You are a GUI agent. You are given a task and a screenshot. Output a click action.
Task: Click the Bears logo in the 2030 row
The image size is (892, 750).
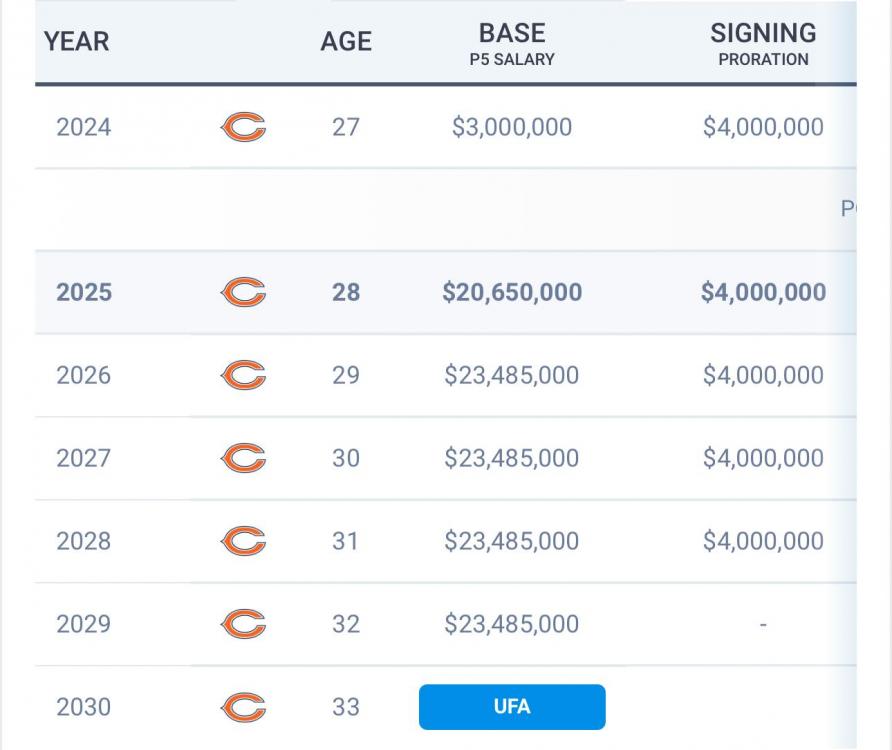[243, 708]
